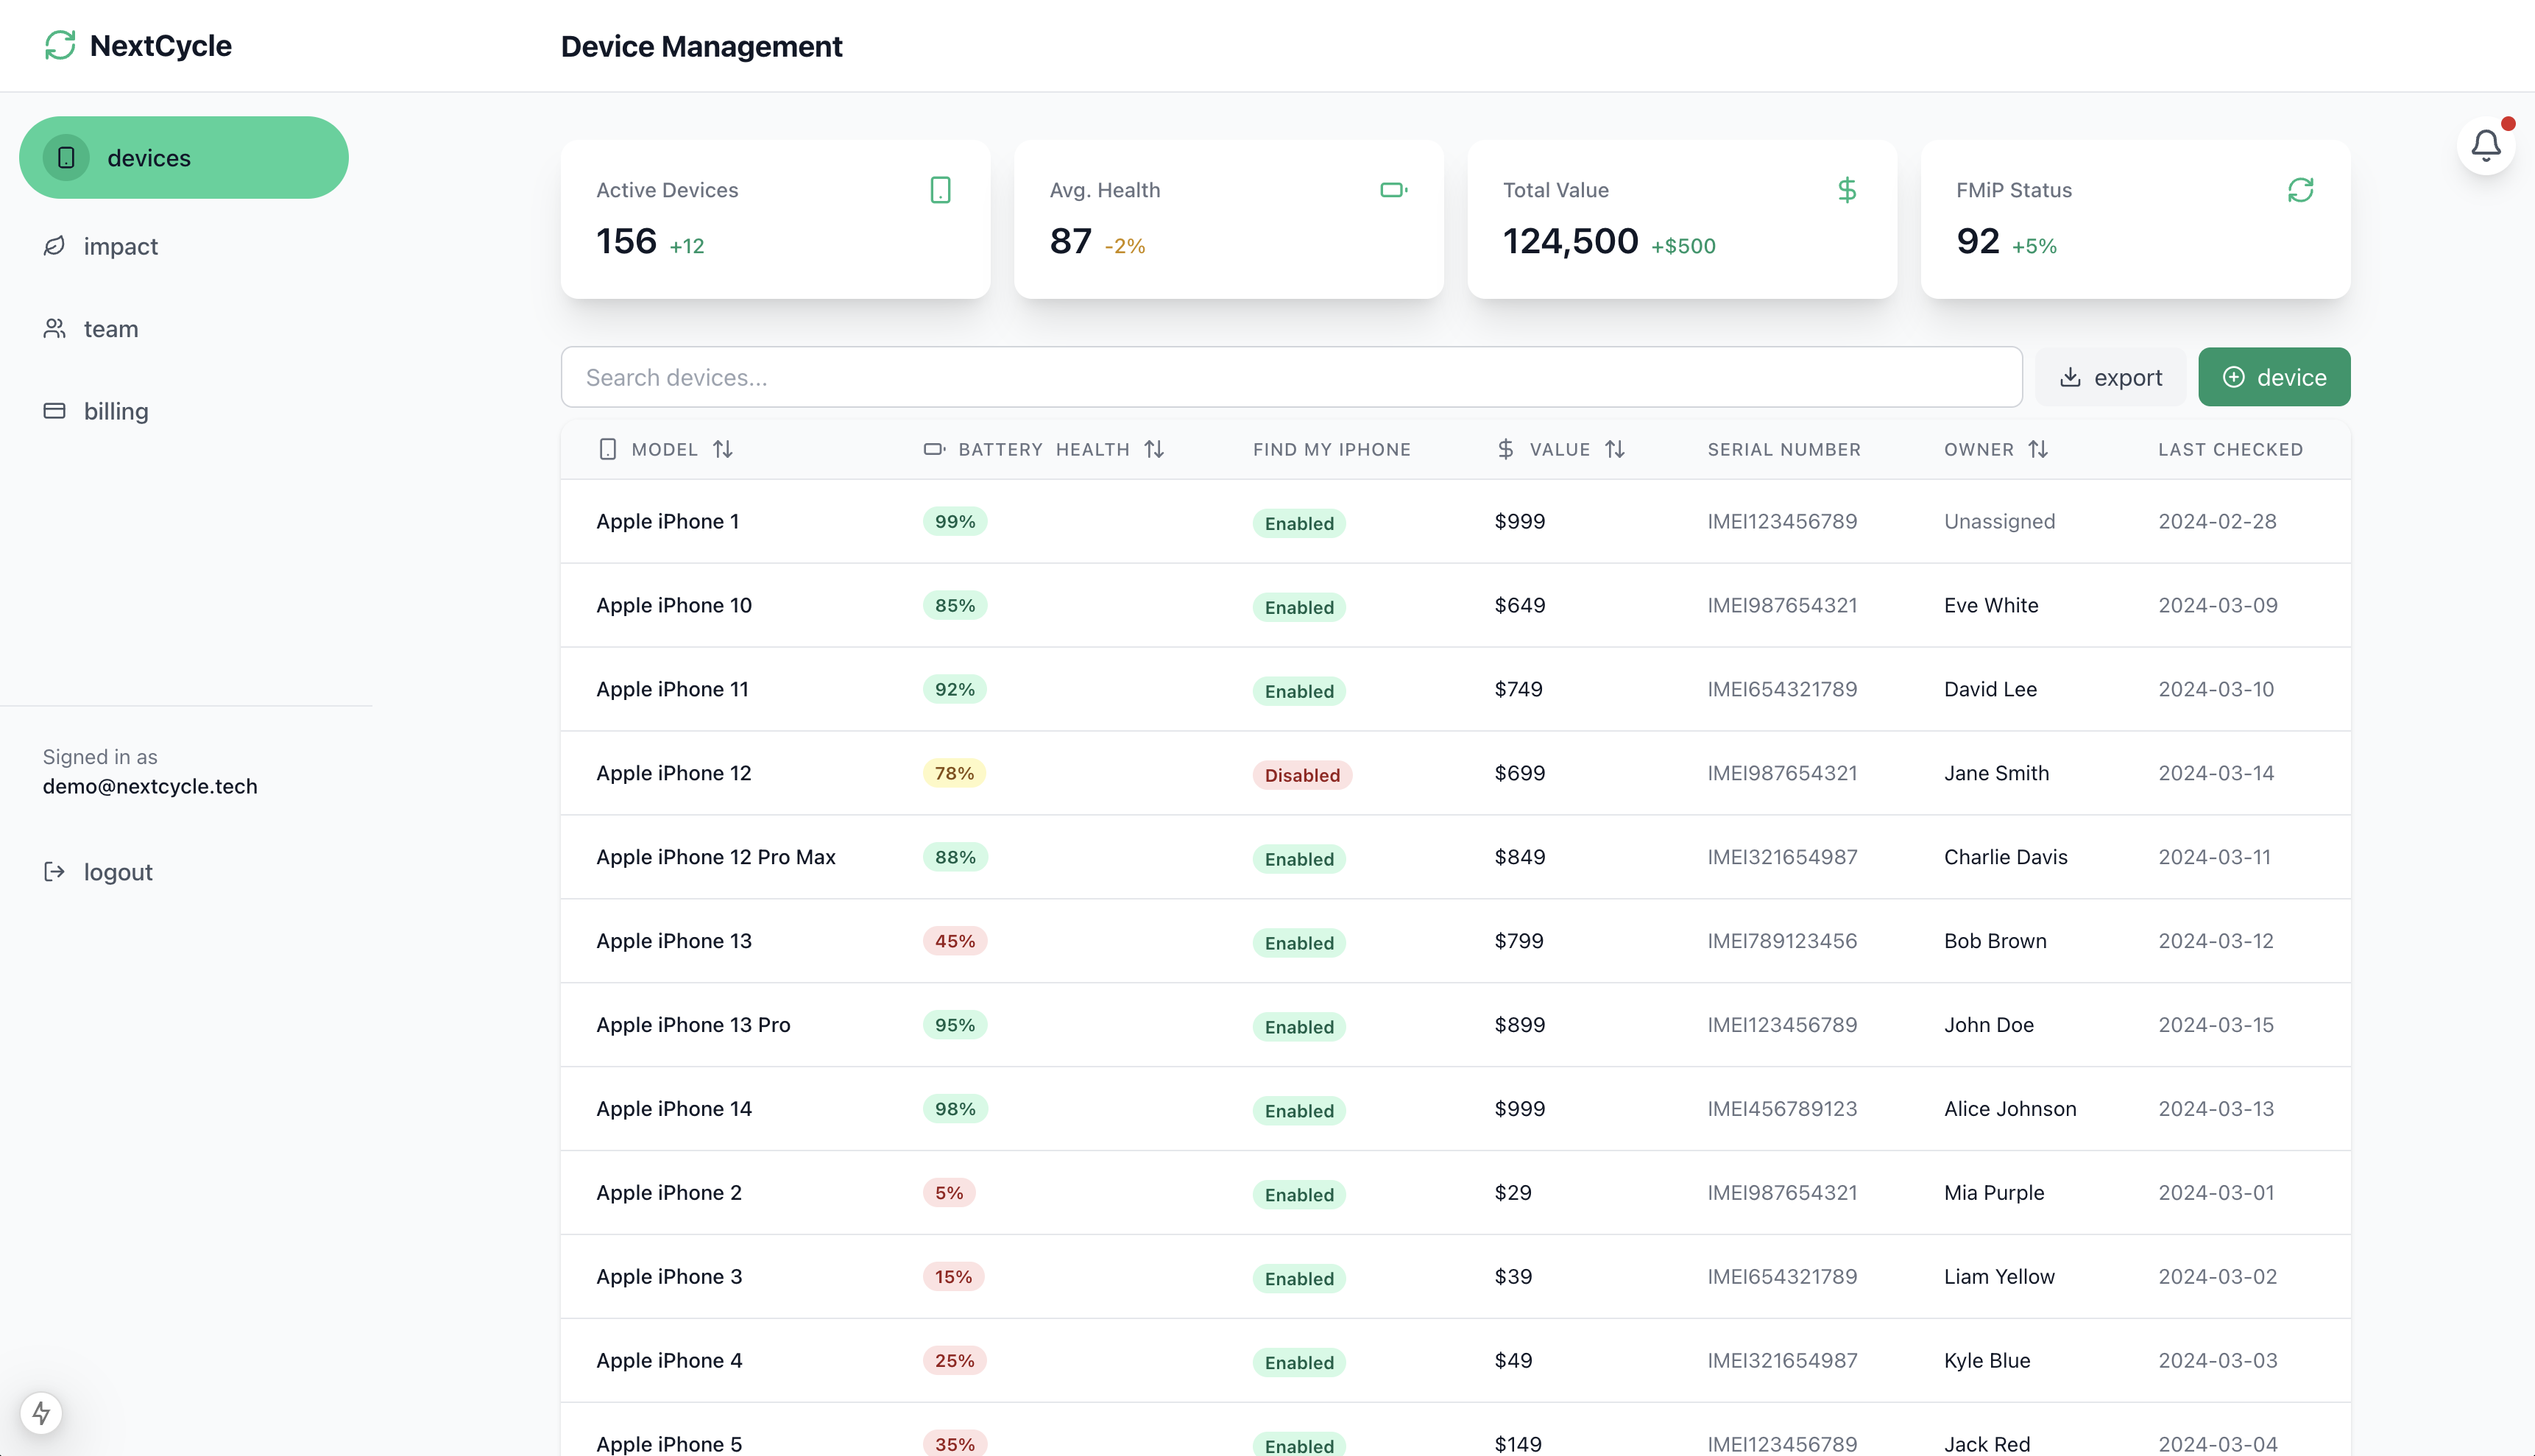Sort table by Owner column arrows
Image resolution: width=2535 pixels, height=1456 pixels.
tap(2038, 449)
